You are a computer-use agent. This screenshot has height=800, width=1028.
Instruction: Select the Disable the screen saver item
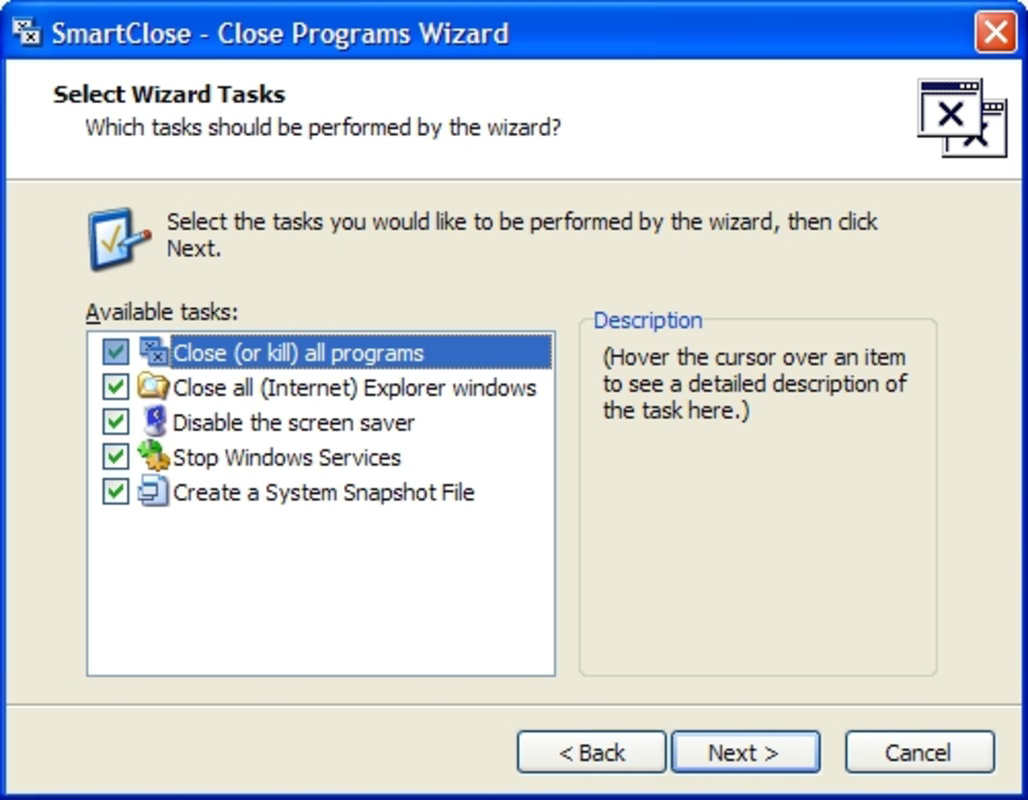tap(293, 423)
